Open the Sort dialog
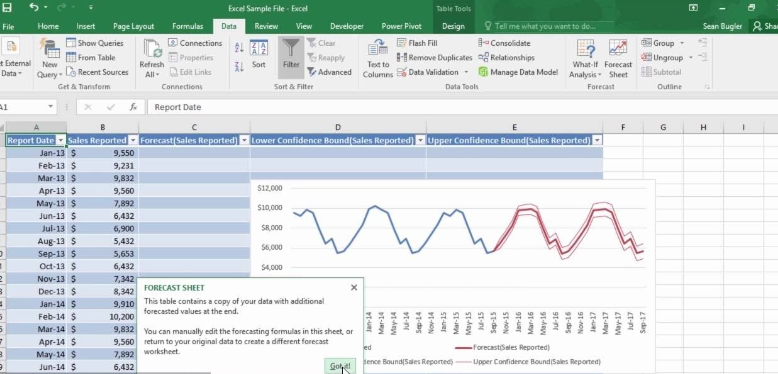This screenshot has height=374, width=778. [x=259, y=54]
